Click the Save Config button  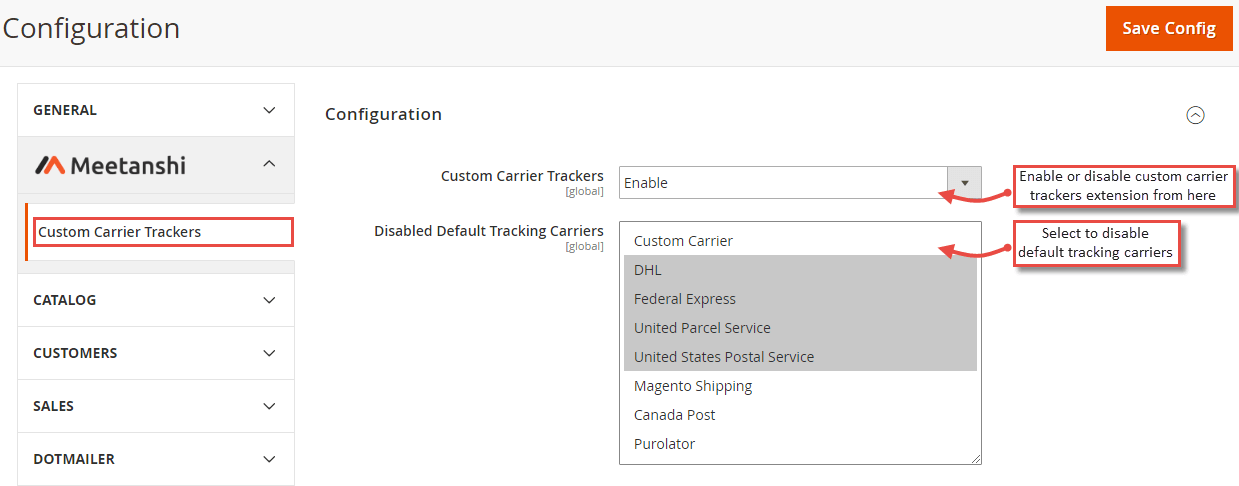pyautogui.click(x=1168, y=28)
